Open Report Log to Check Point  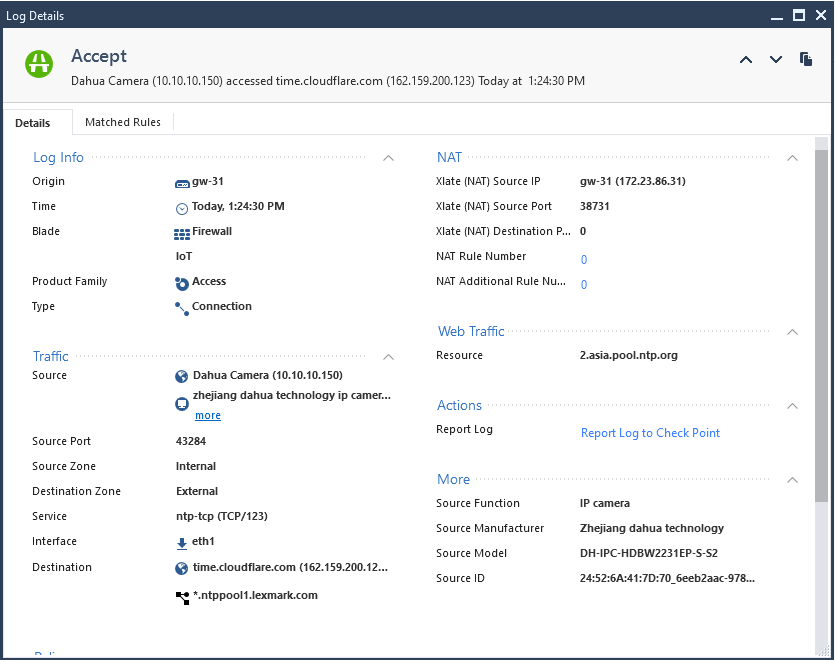[x=649, y=432]
